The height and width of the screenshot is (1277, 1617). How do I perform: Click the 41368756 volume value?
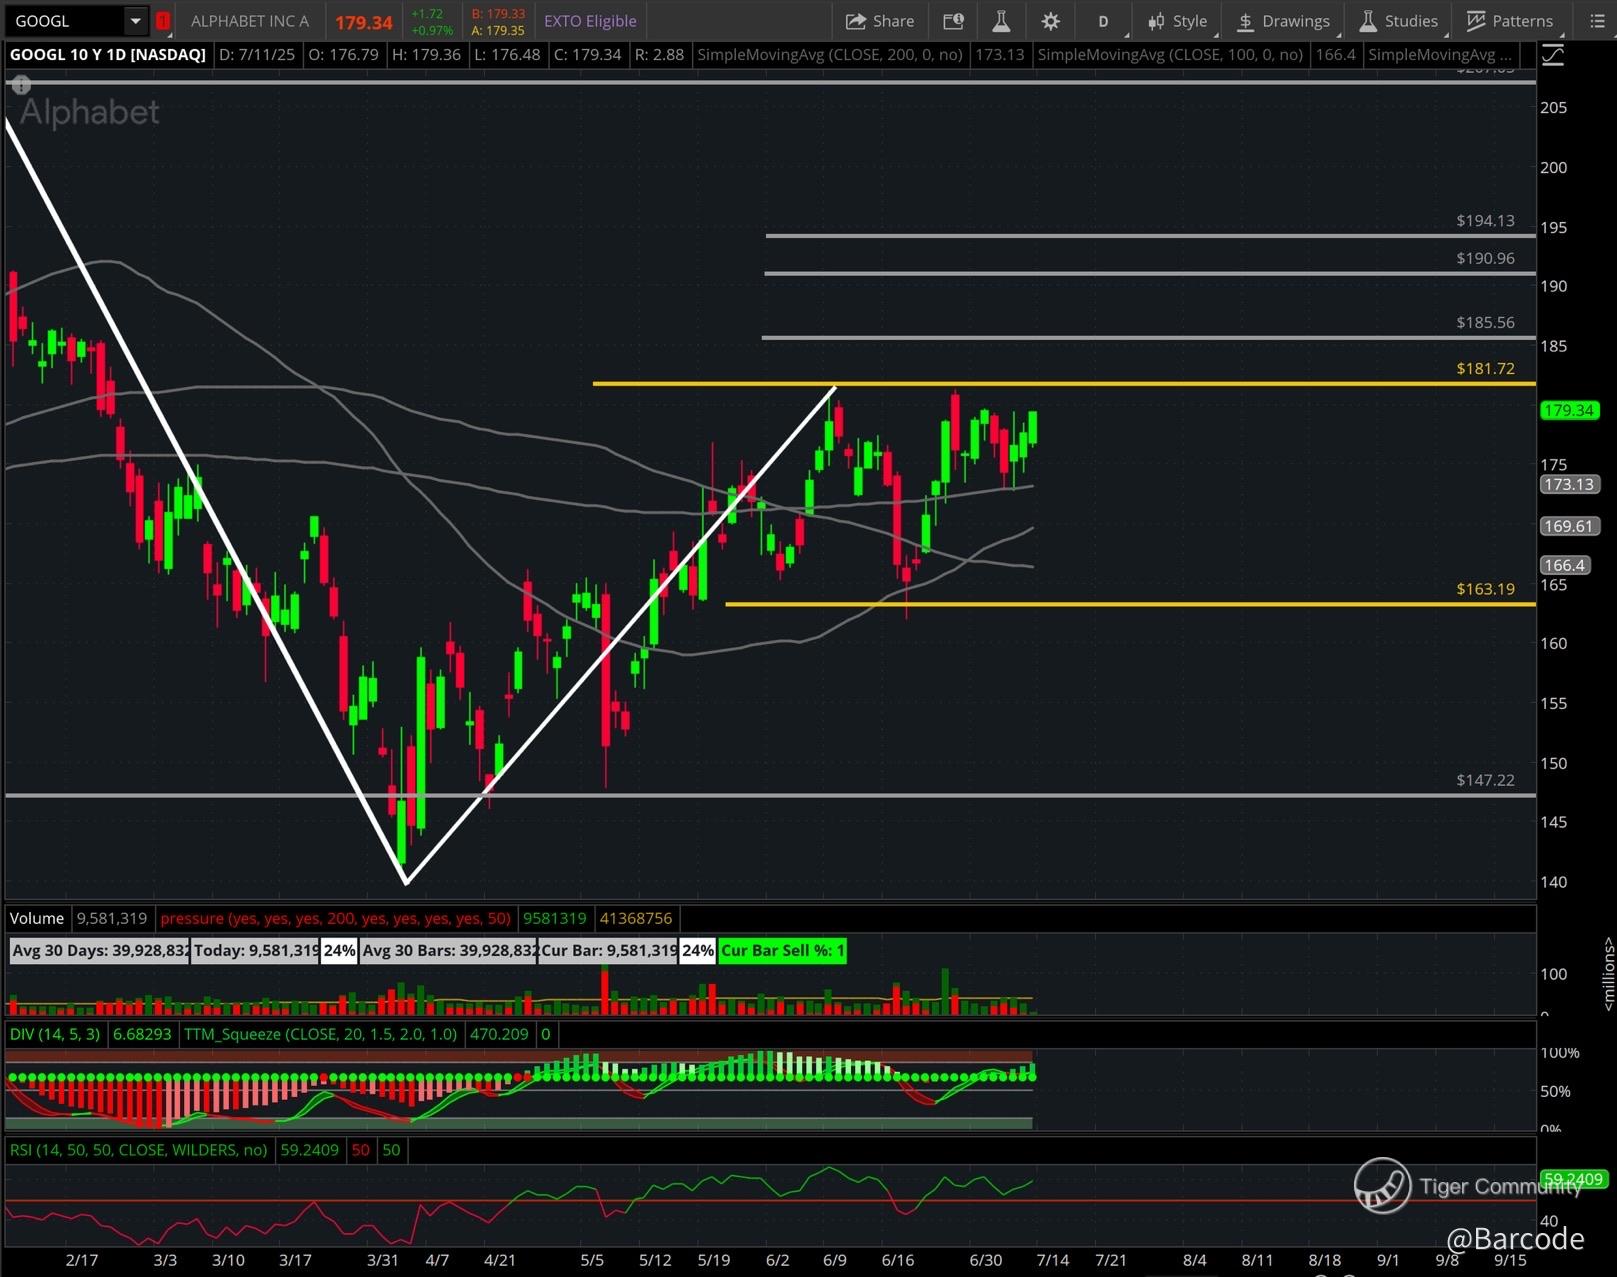[x=636, y=918]
